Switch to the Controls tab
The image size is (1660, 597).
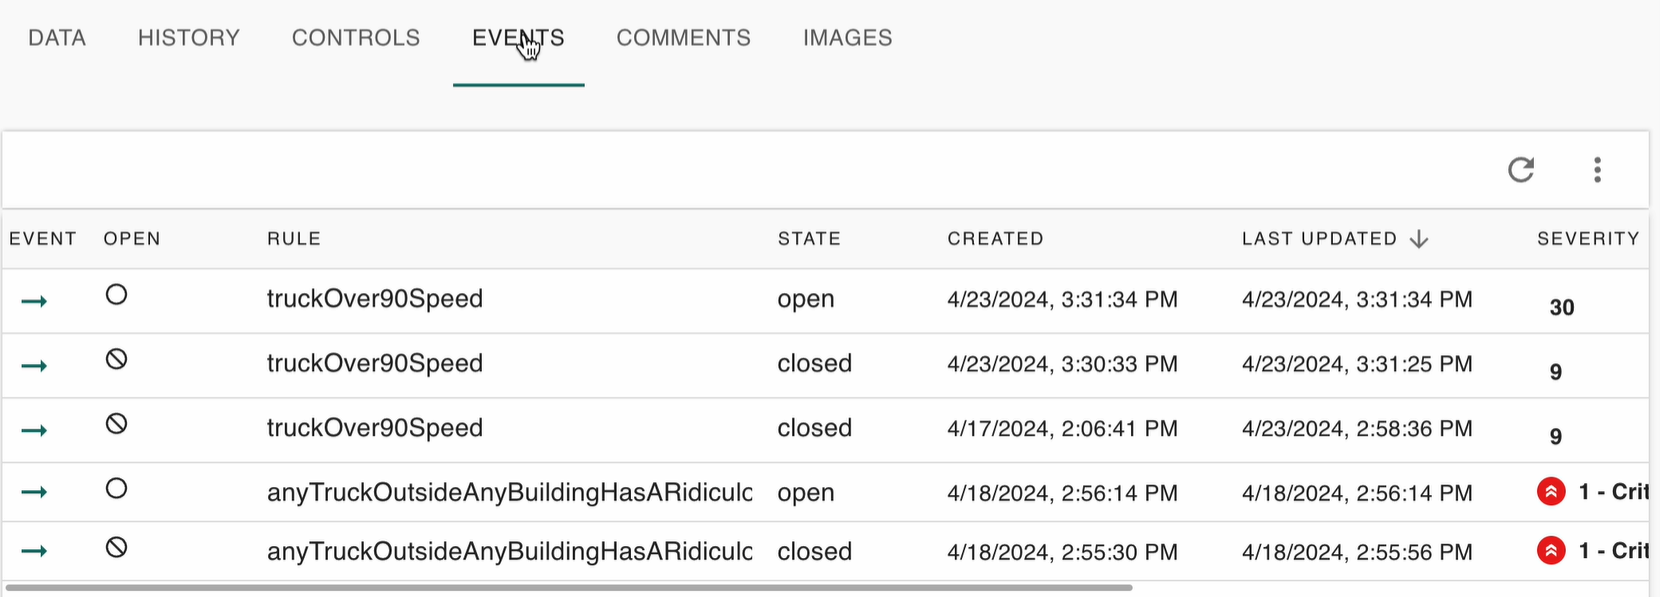point(356,38)
